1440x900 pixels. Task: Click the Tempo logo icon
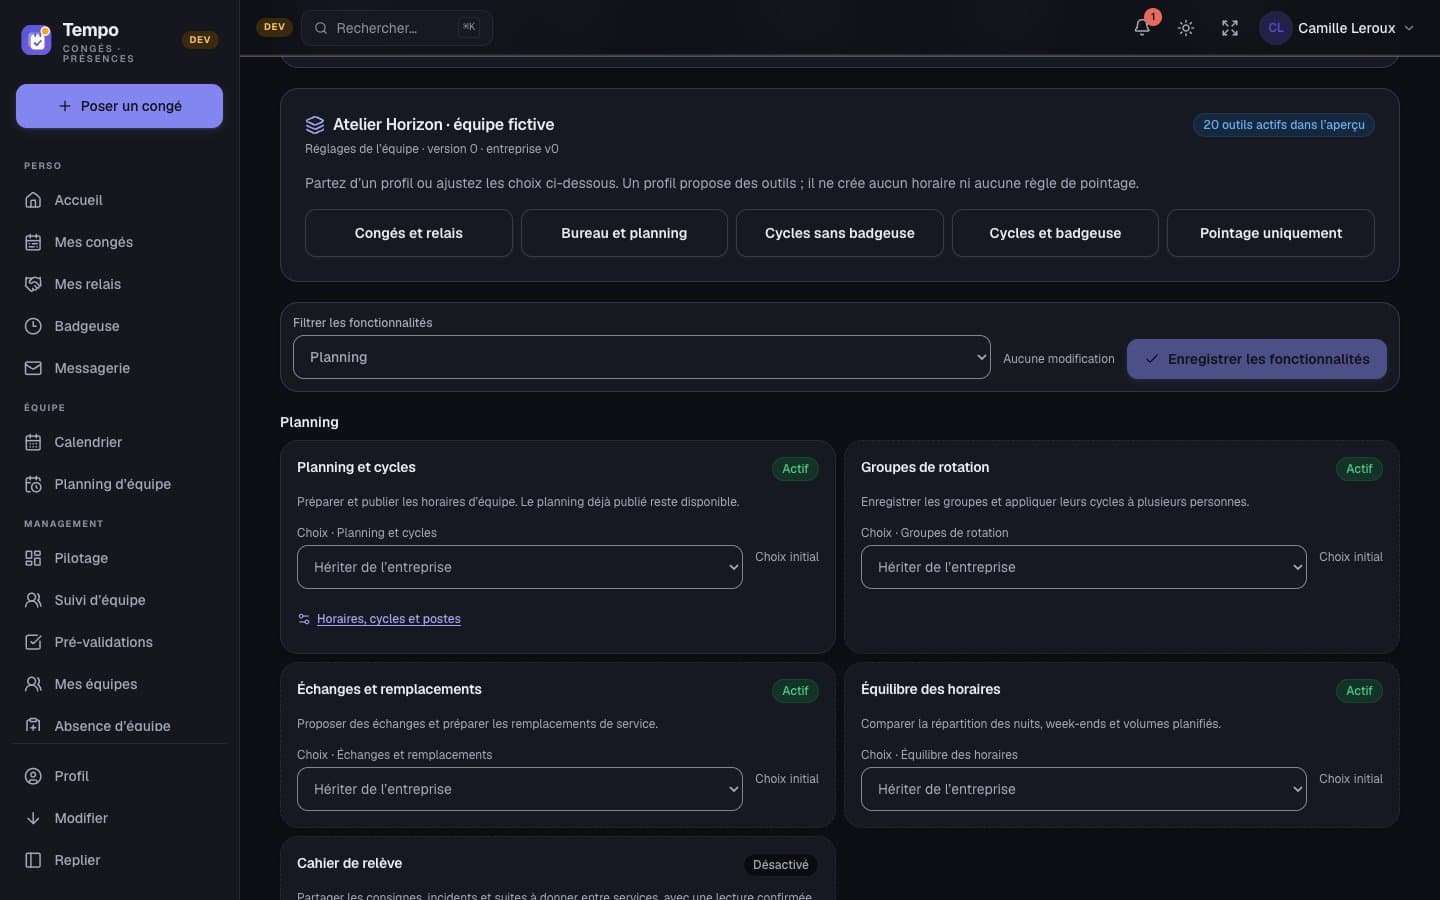[36, 40]
